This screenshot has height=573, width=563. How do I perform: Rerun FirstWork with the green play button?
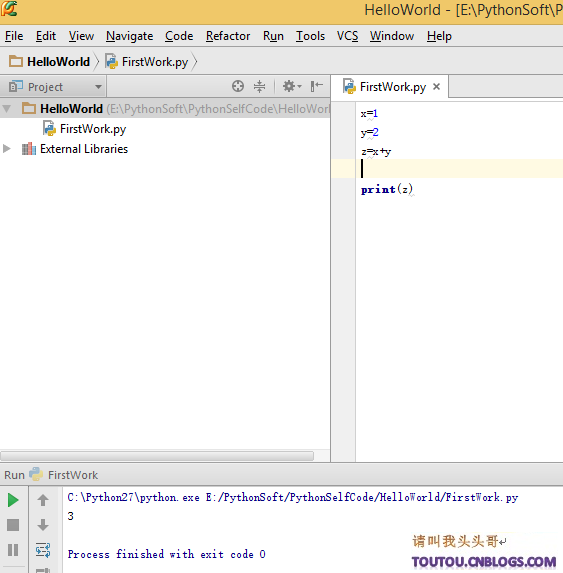click(13, 500)
